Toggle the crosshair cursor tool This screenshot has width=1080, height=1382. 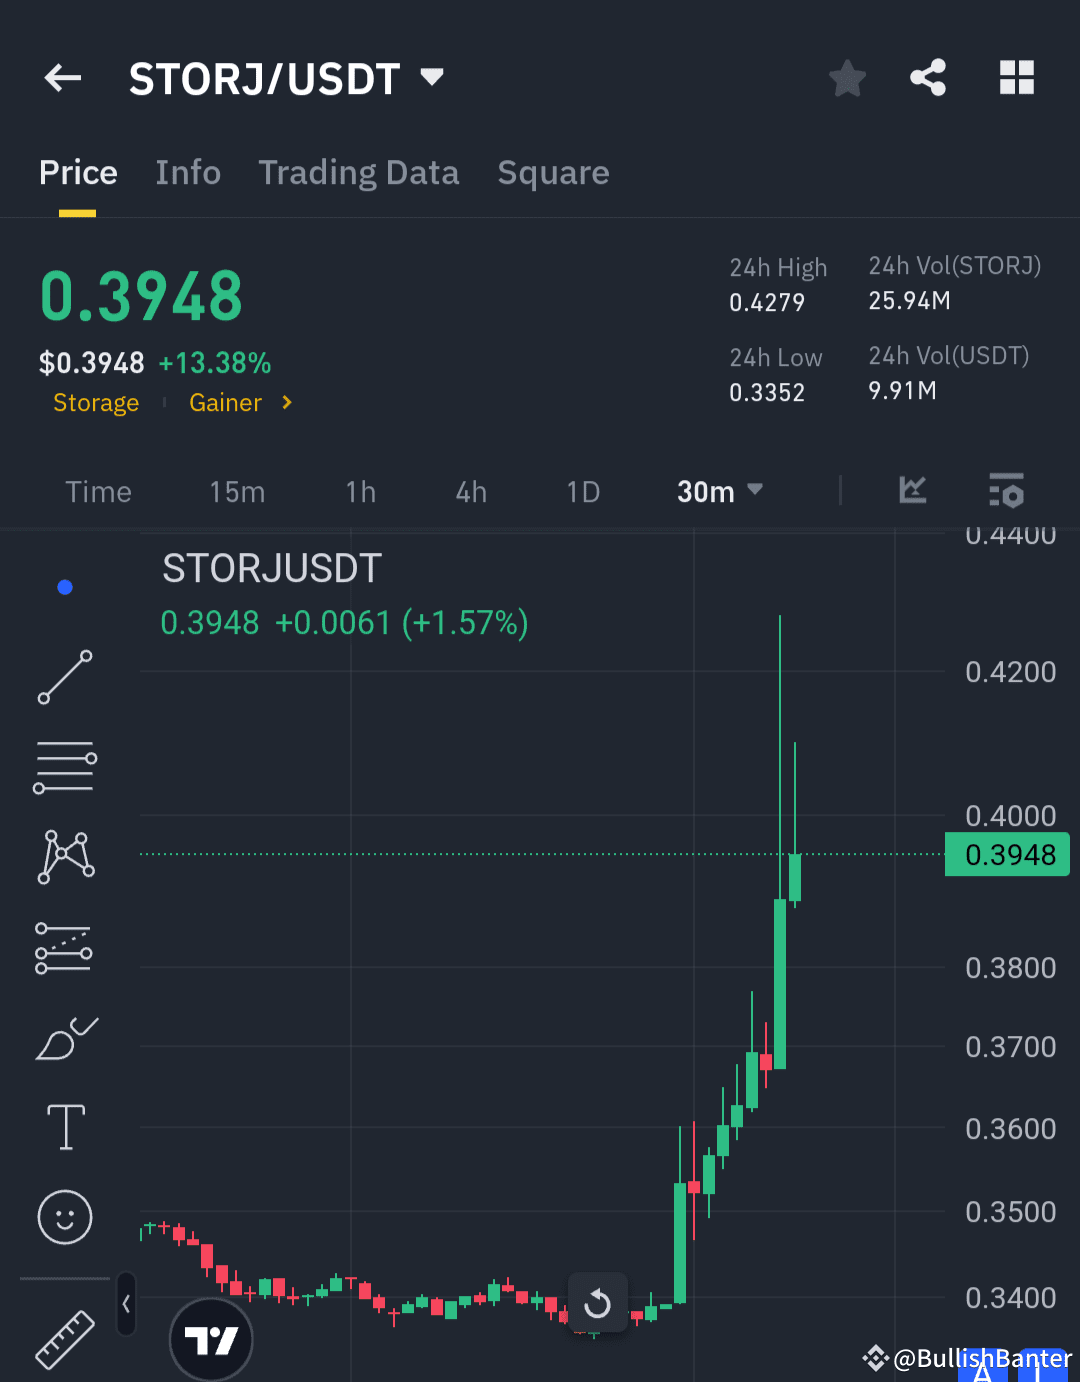point(65,586)
